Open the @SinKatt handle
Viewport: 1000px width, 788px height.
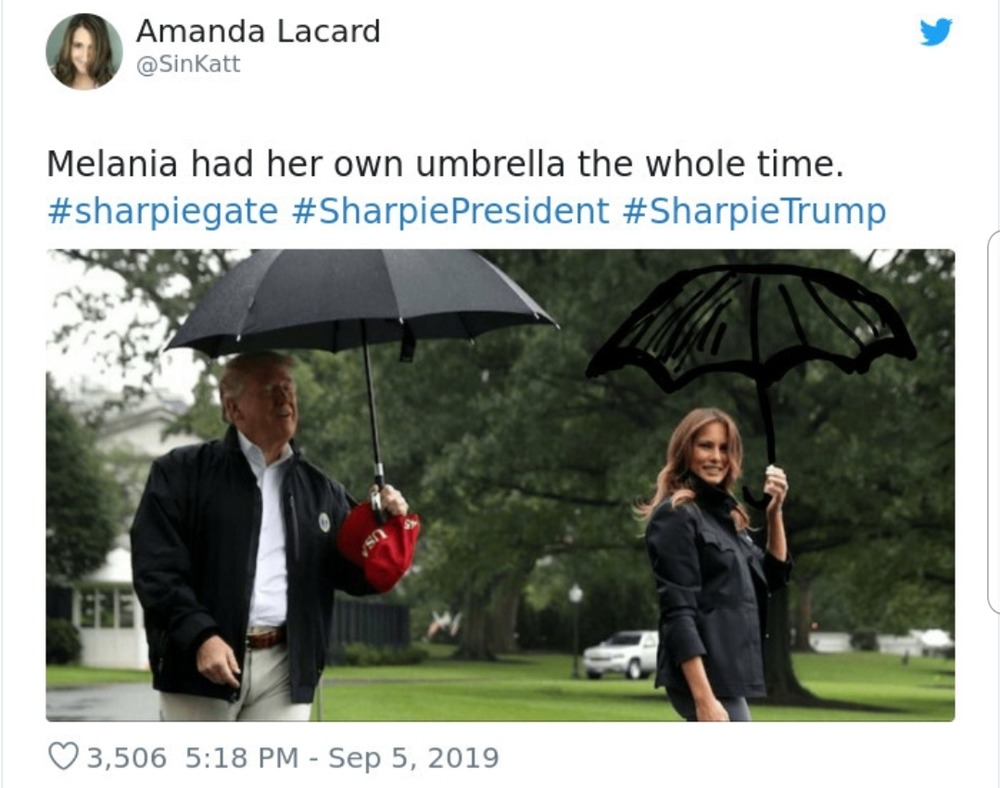[188, 64]
